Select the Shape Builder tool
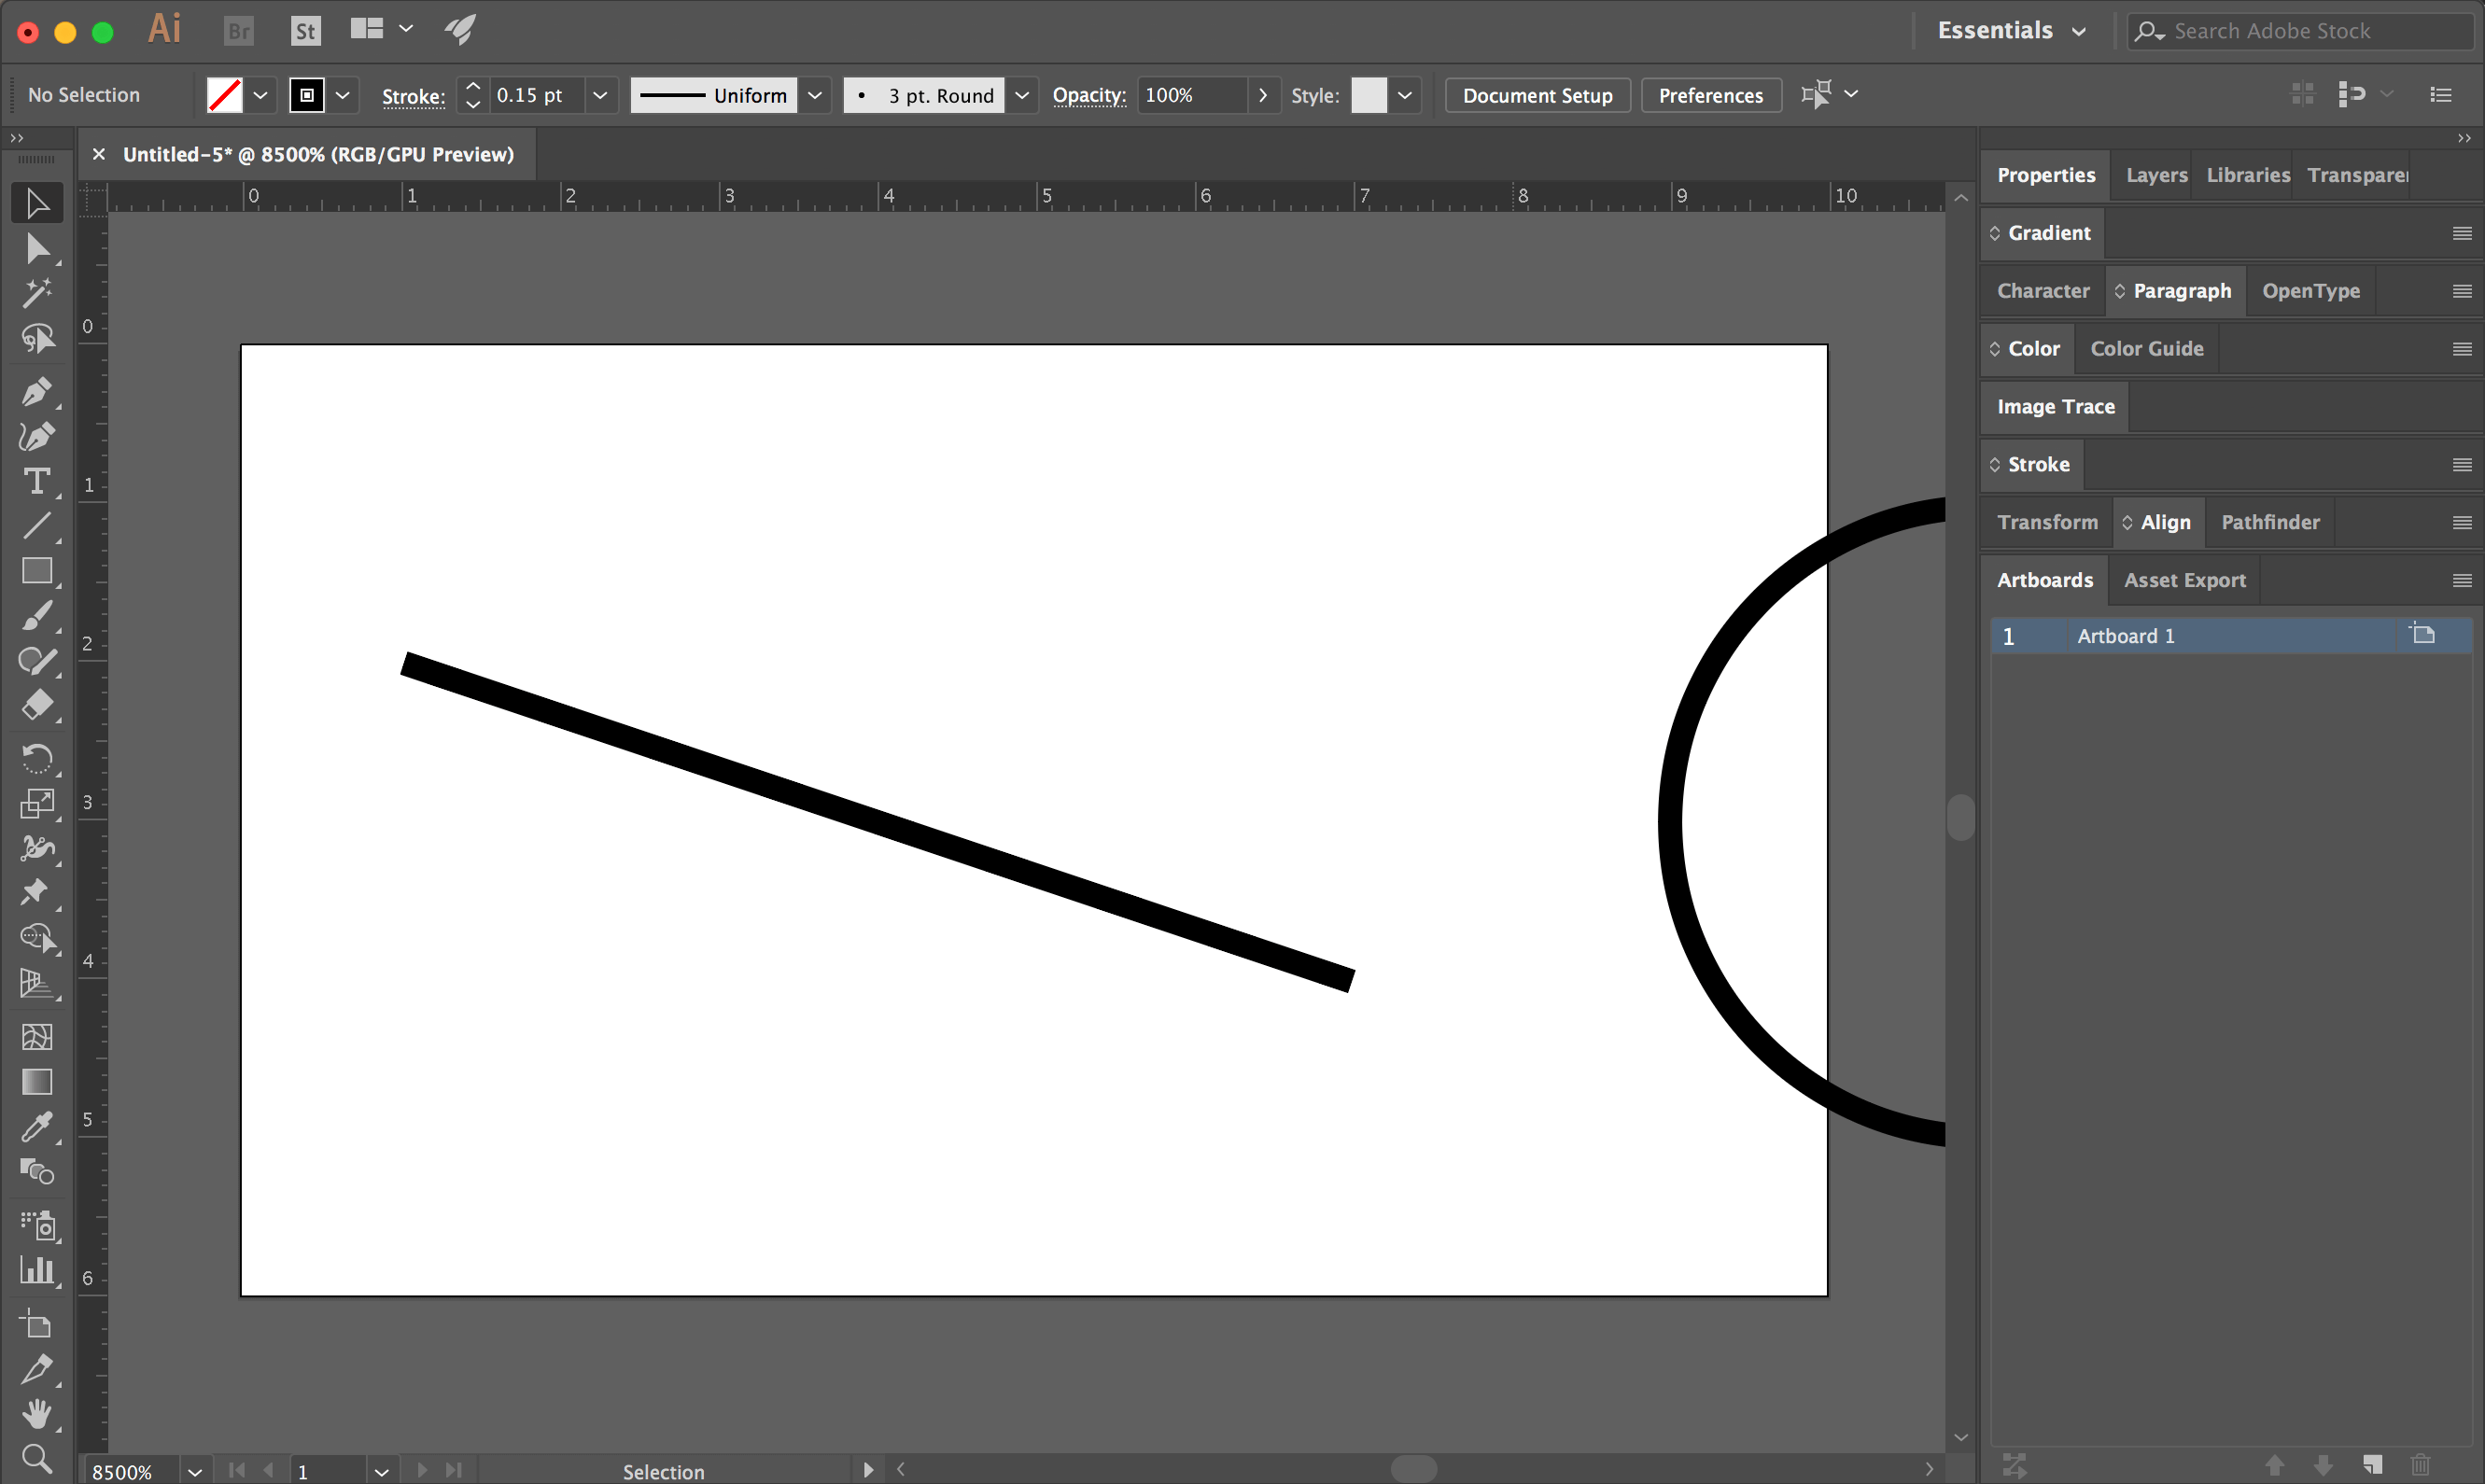The height and width of the screenshot is (1484, 2485). coord(37,938)
